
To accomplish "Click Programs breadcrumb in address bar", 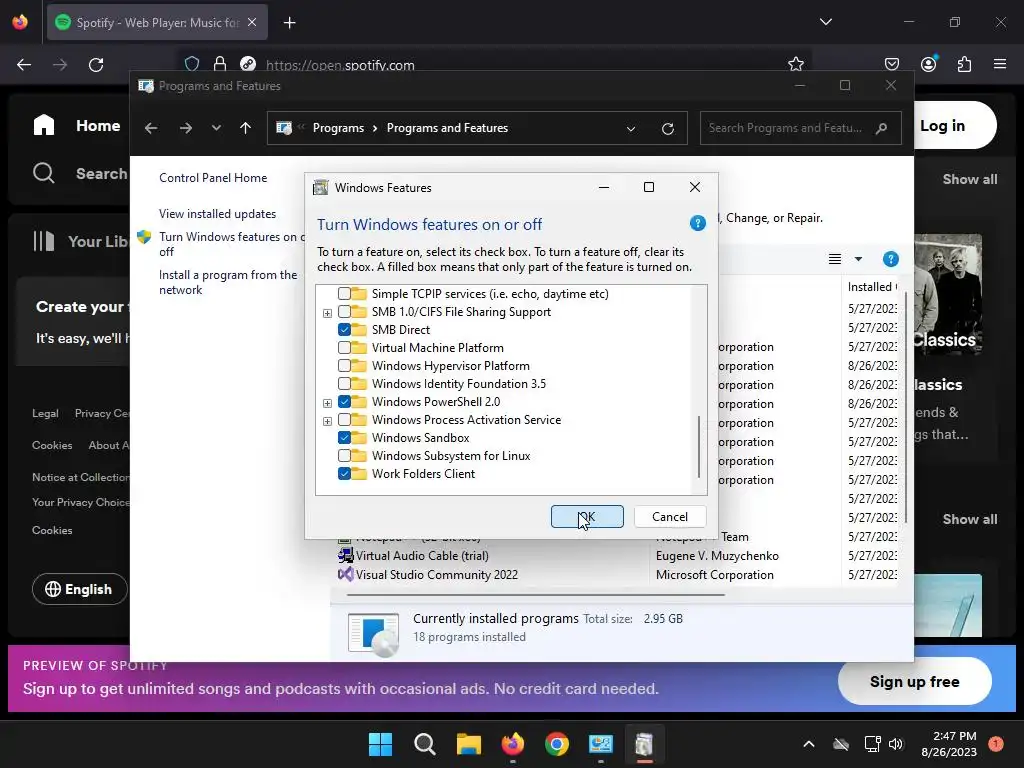I will coord(338,128).
